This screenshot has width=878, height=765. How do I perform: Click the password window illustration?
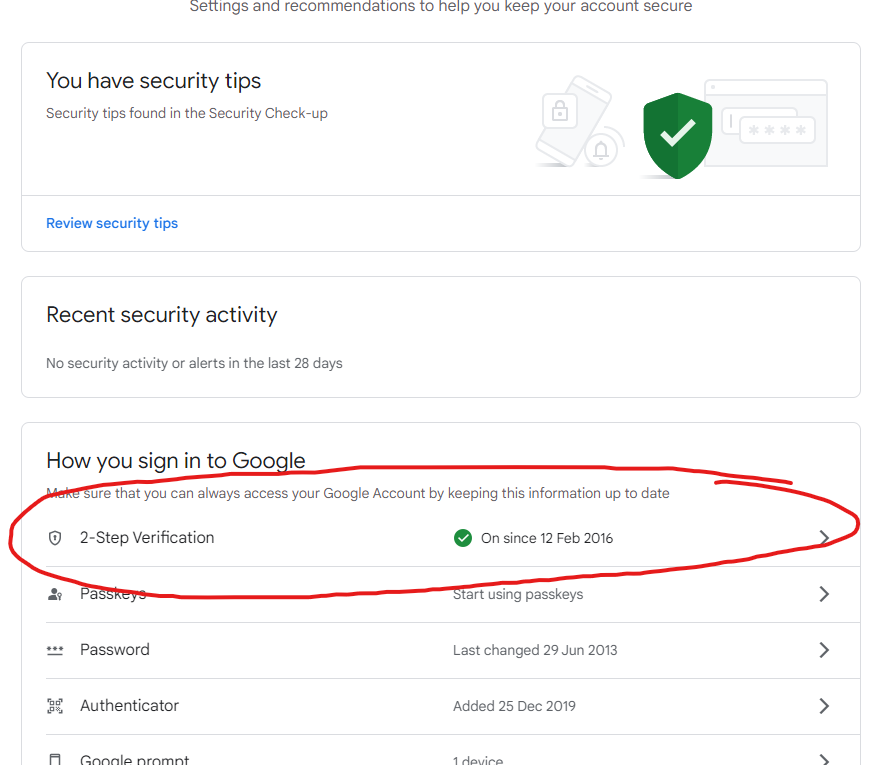(766, 123)
